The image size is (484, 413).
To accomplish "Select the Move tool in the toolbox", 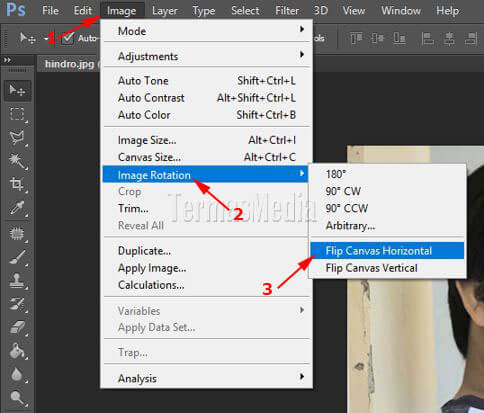I will click(x=17, y=90).
